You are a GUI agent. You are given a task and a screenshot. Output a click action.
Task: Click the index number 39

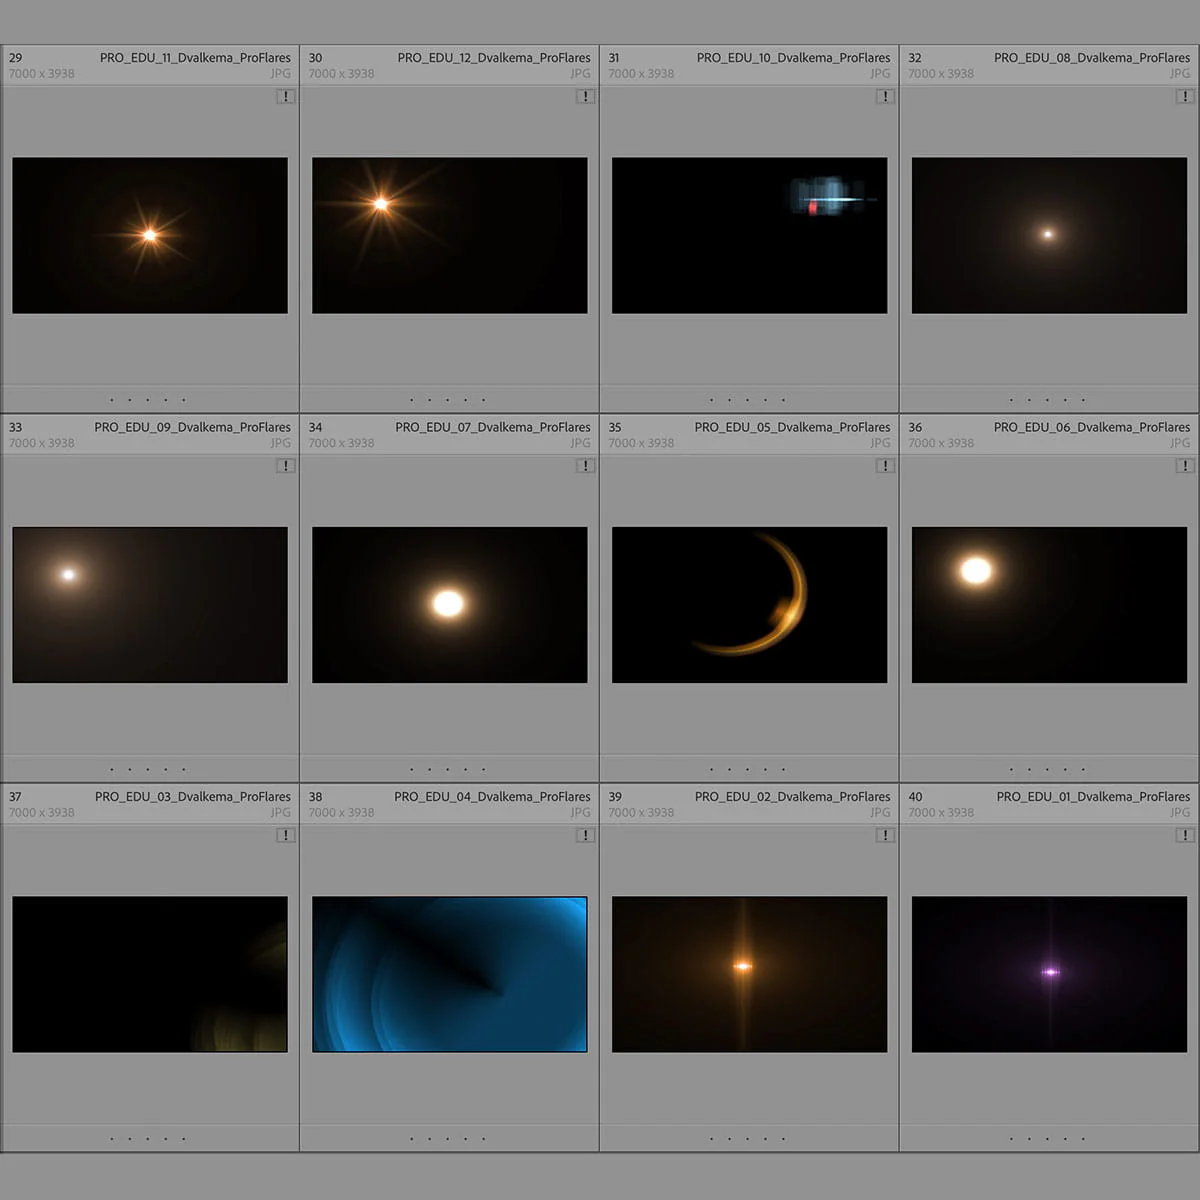tap(615, 797)
